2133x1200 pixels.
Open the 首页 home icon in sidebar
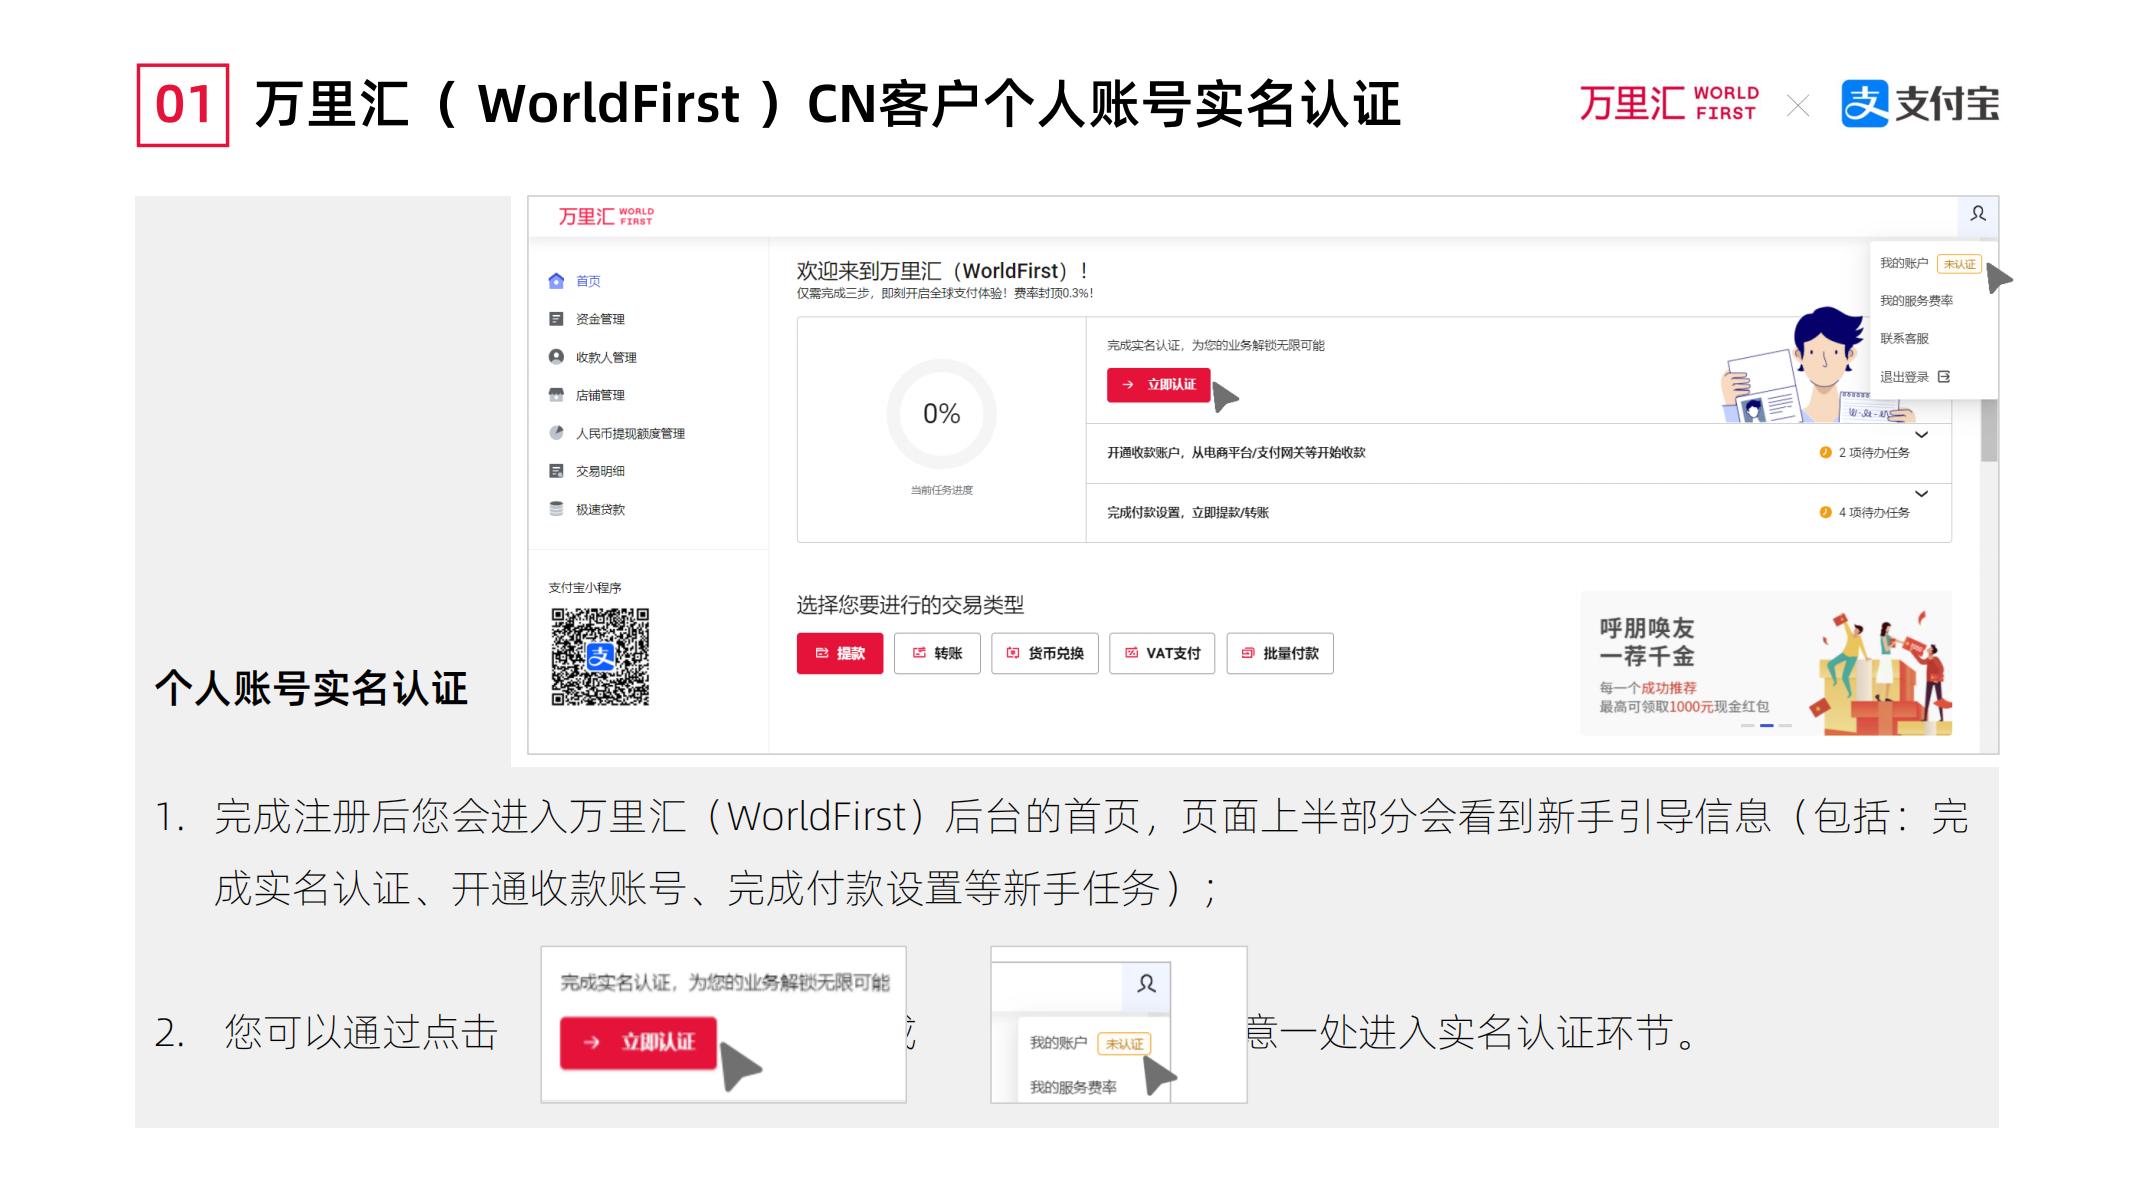(556, 281)
